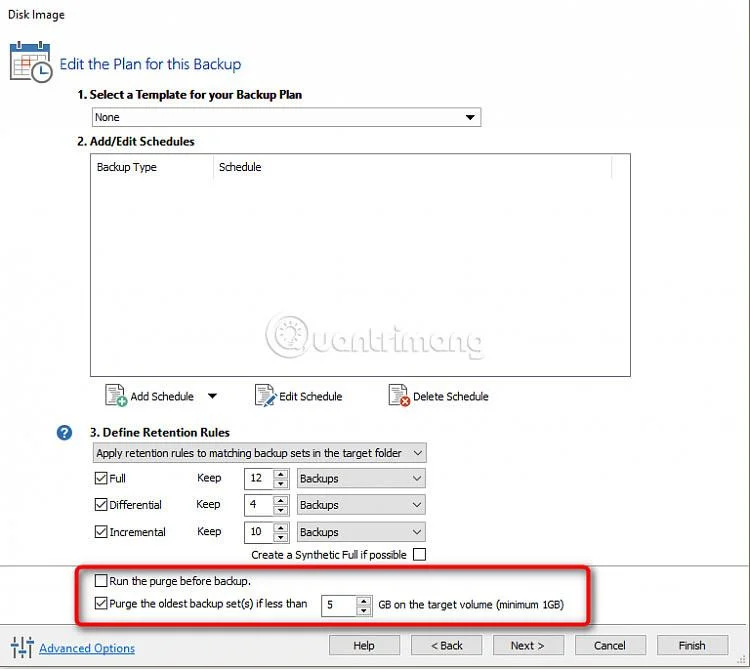Click the Delete Schedule label
The width and height of the screenshot is (750, 669).
pyautogui.click(x=451, y=396)
